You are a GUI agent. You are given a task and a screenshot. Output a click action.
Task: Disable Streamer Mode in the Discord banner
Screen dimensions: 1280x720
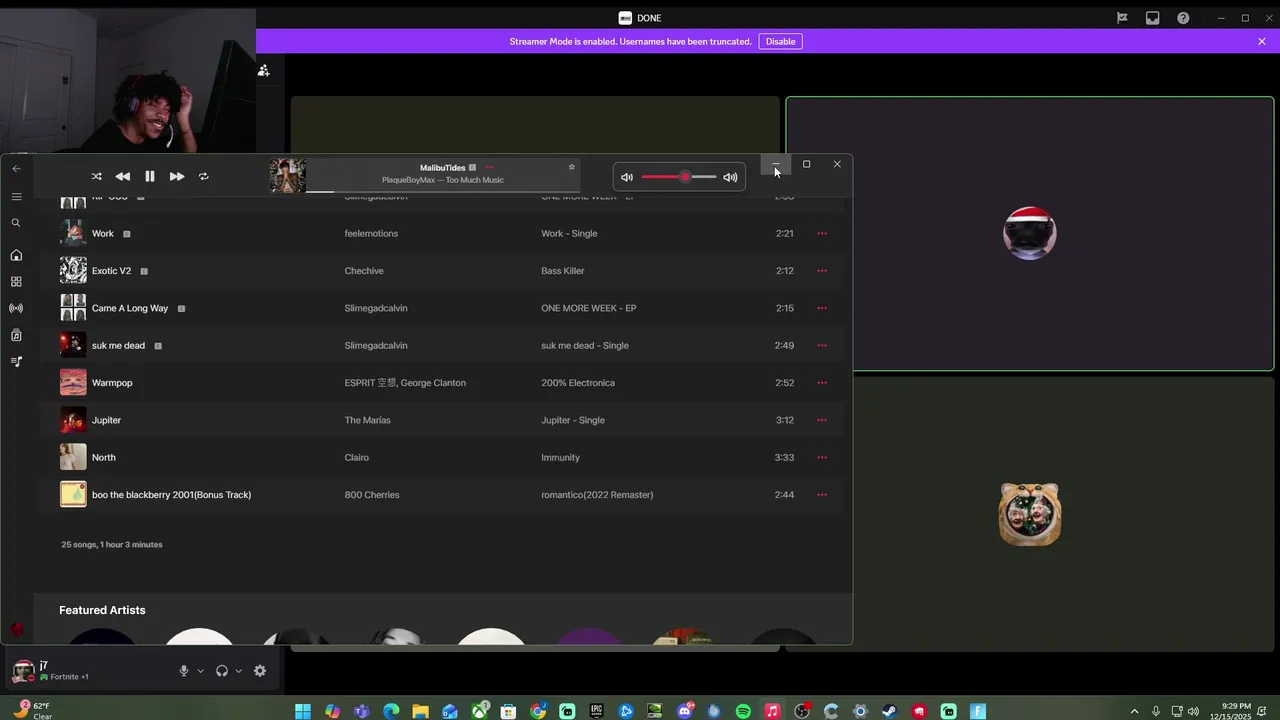click(x=780, y=41)
